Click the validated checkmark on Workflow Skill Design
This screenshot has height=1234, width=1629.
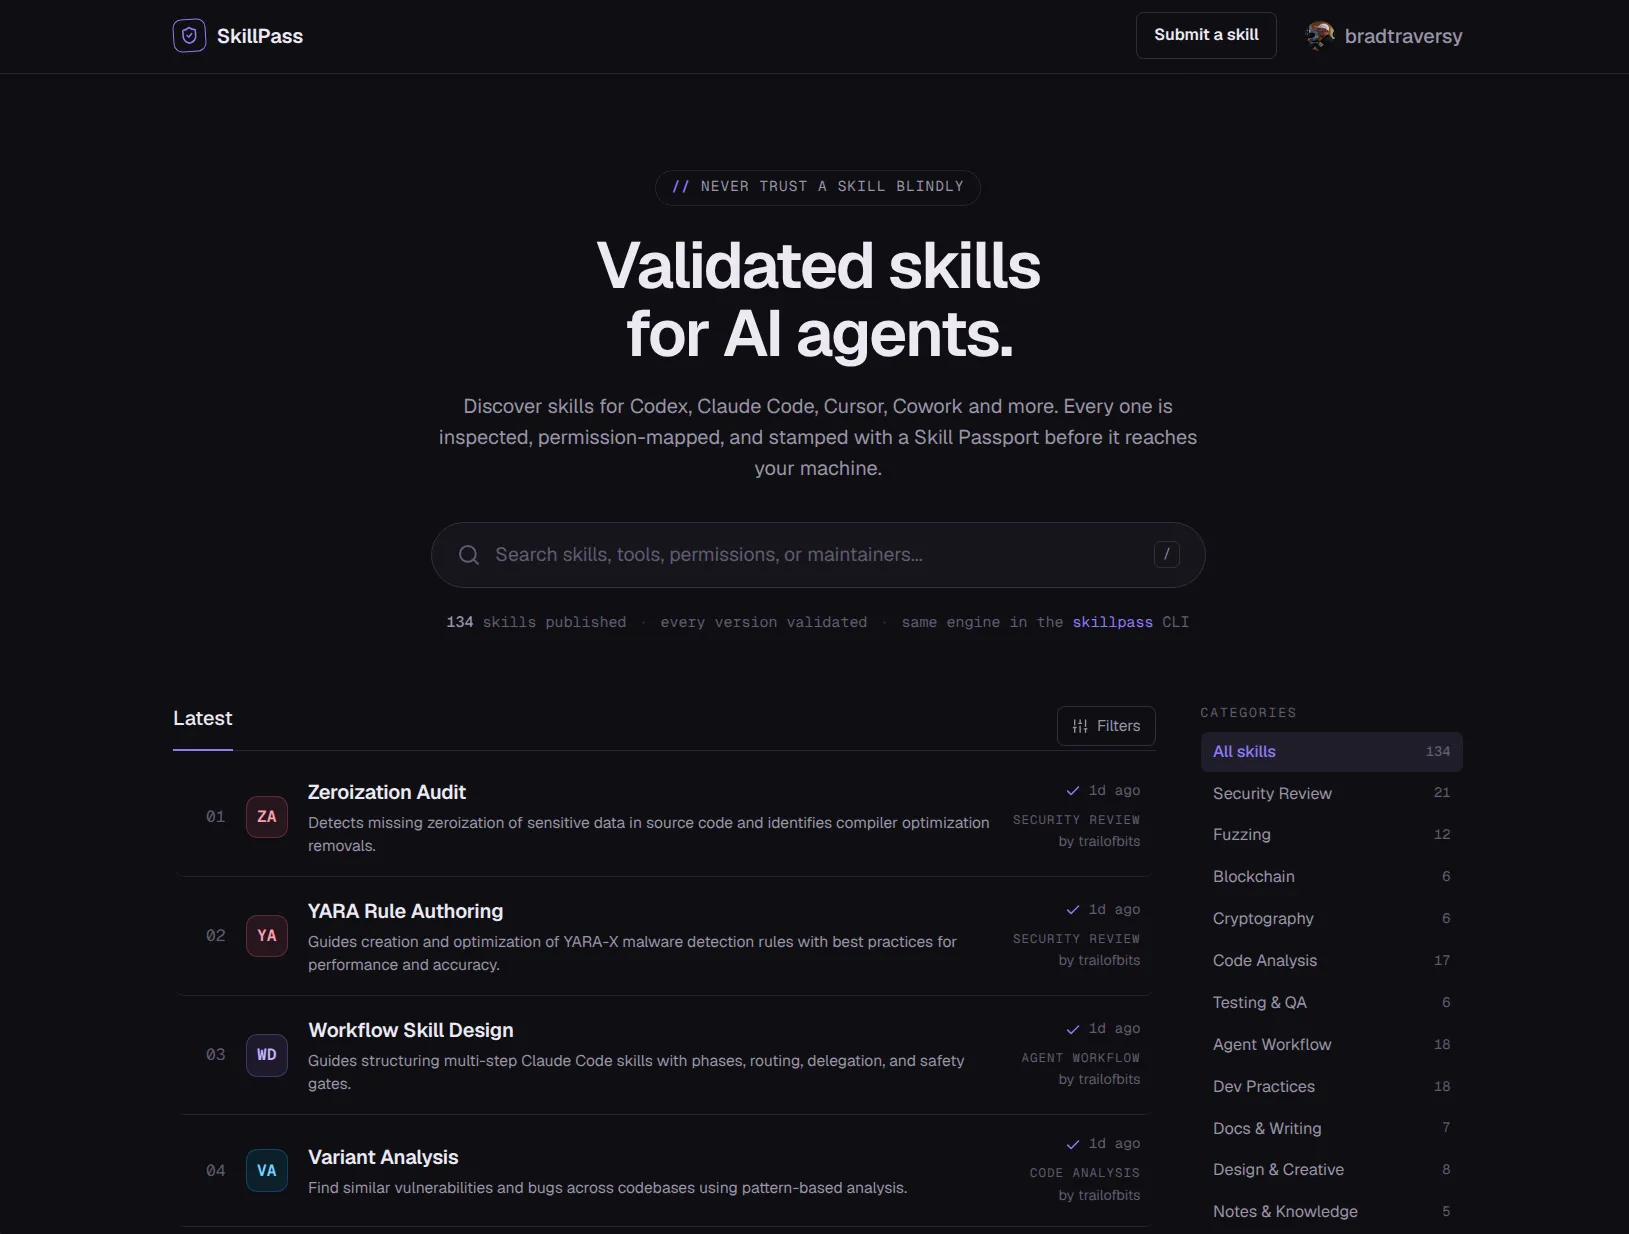(x=1073, y=1029)
